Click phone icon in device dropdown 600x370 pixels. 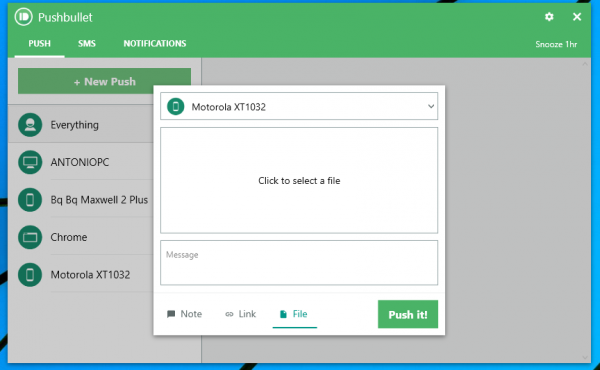click(x=176, y=106)
